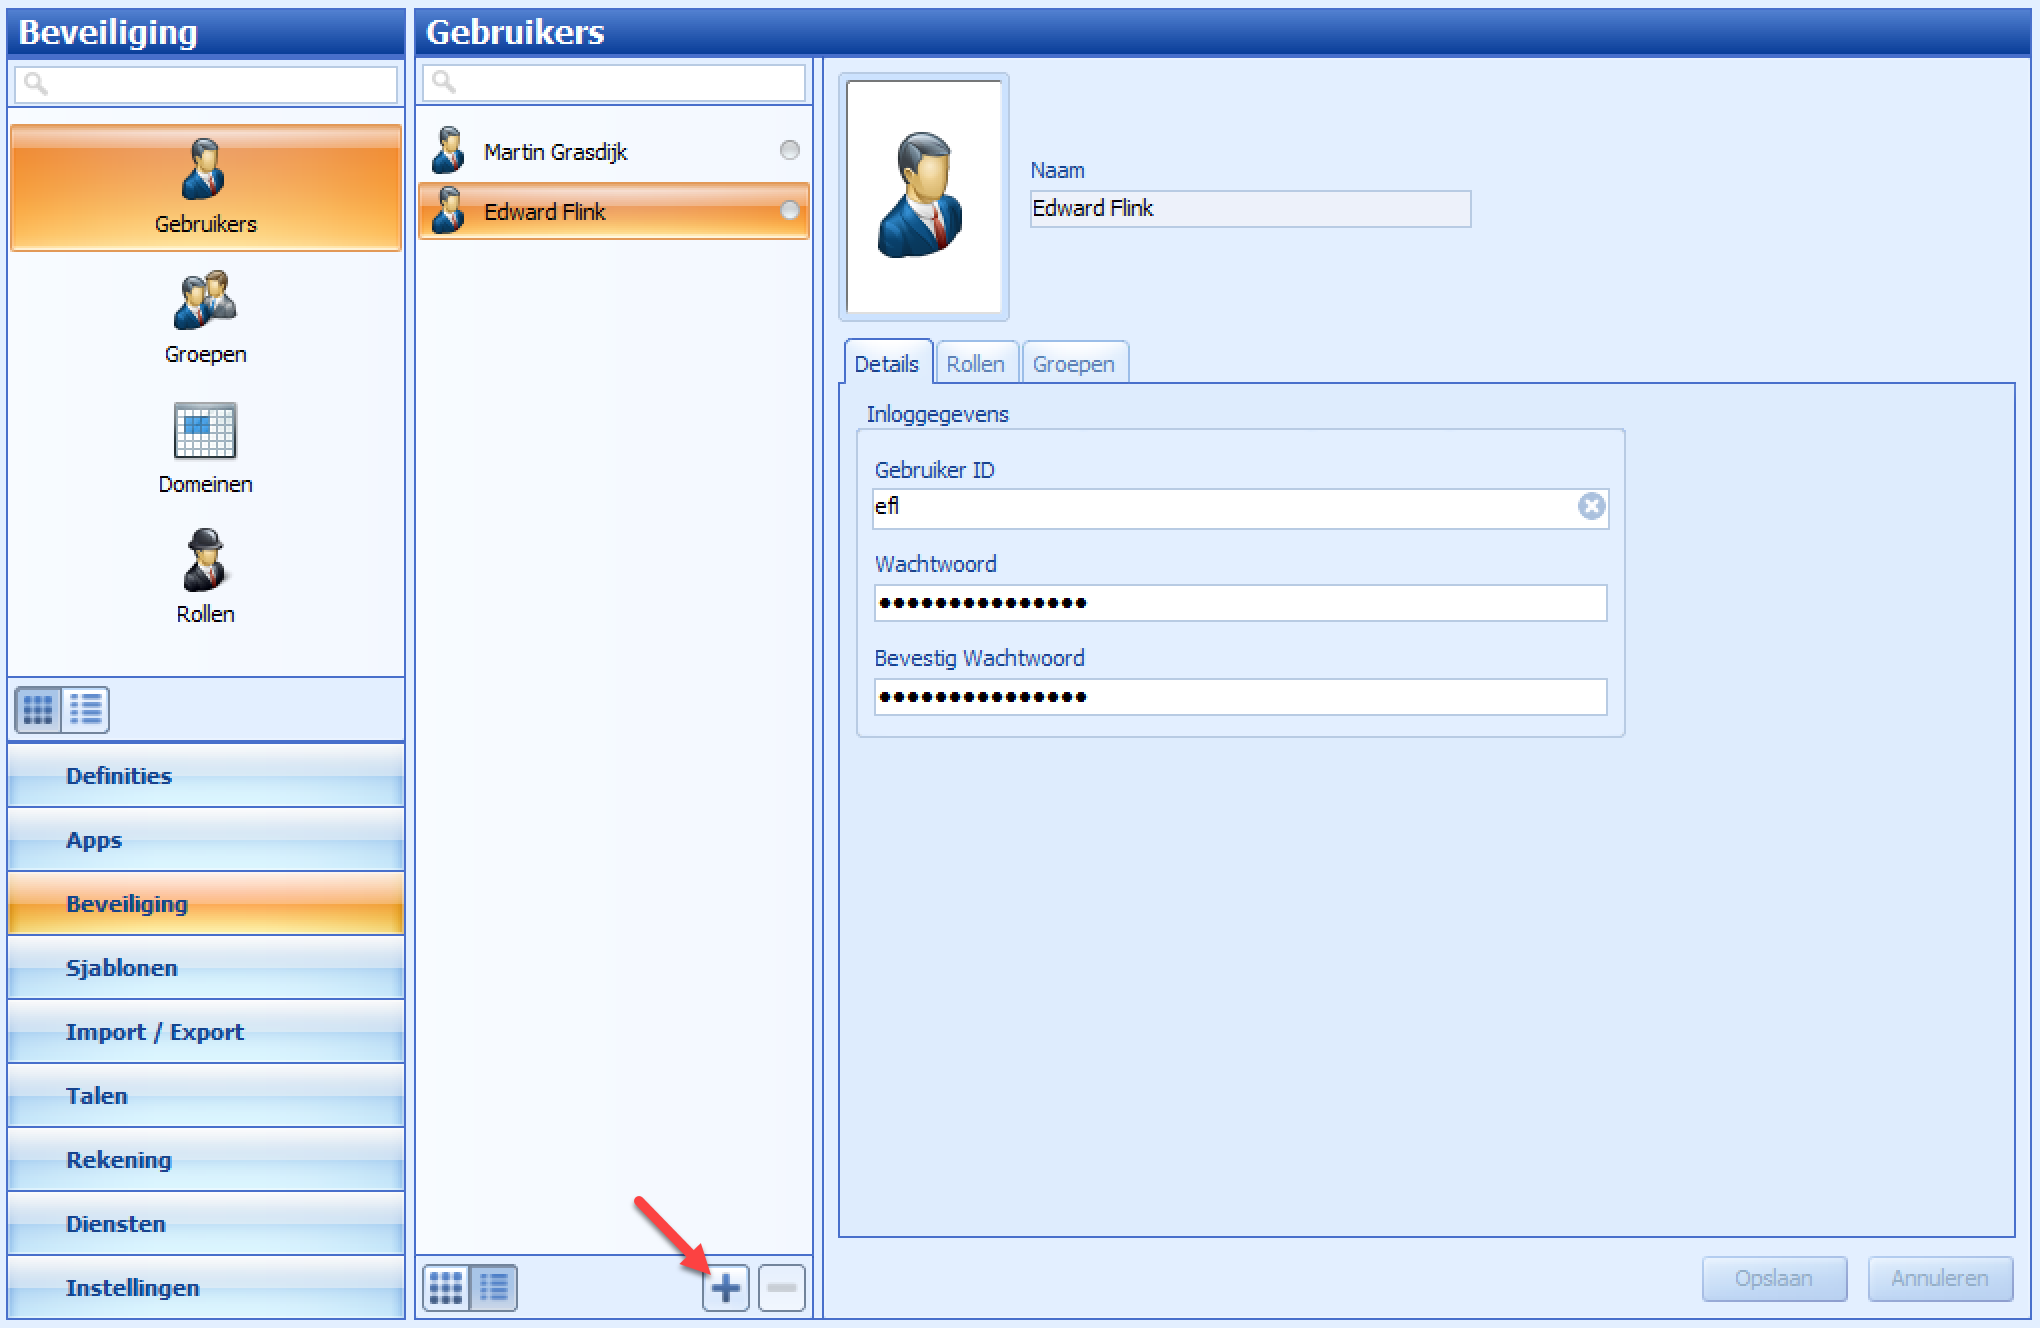Screen dimensions: 2040x1328
Task: Open the Instellingen menu section
Action: (206, 1288)
